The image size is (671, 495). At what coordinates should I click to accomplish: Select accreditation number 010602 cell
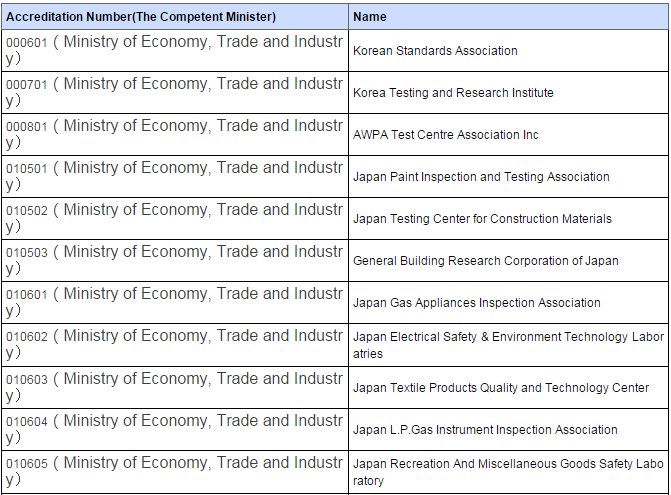click(x=175, y=344)
